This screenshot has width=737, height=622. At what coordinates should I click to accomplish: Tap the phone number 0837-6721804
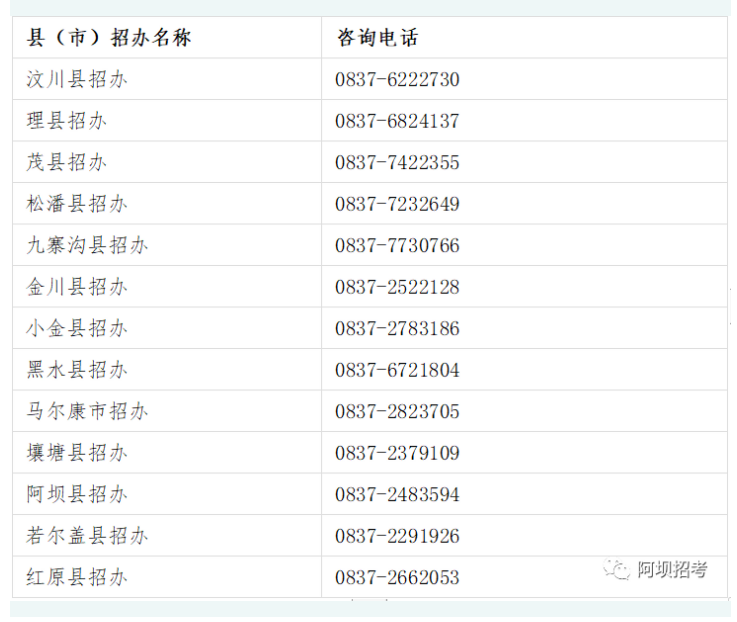pos(397,370)
